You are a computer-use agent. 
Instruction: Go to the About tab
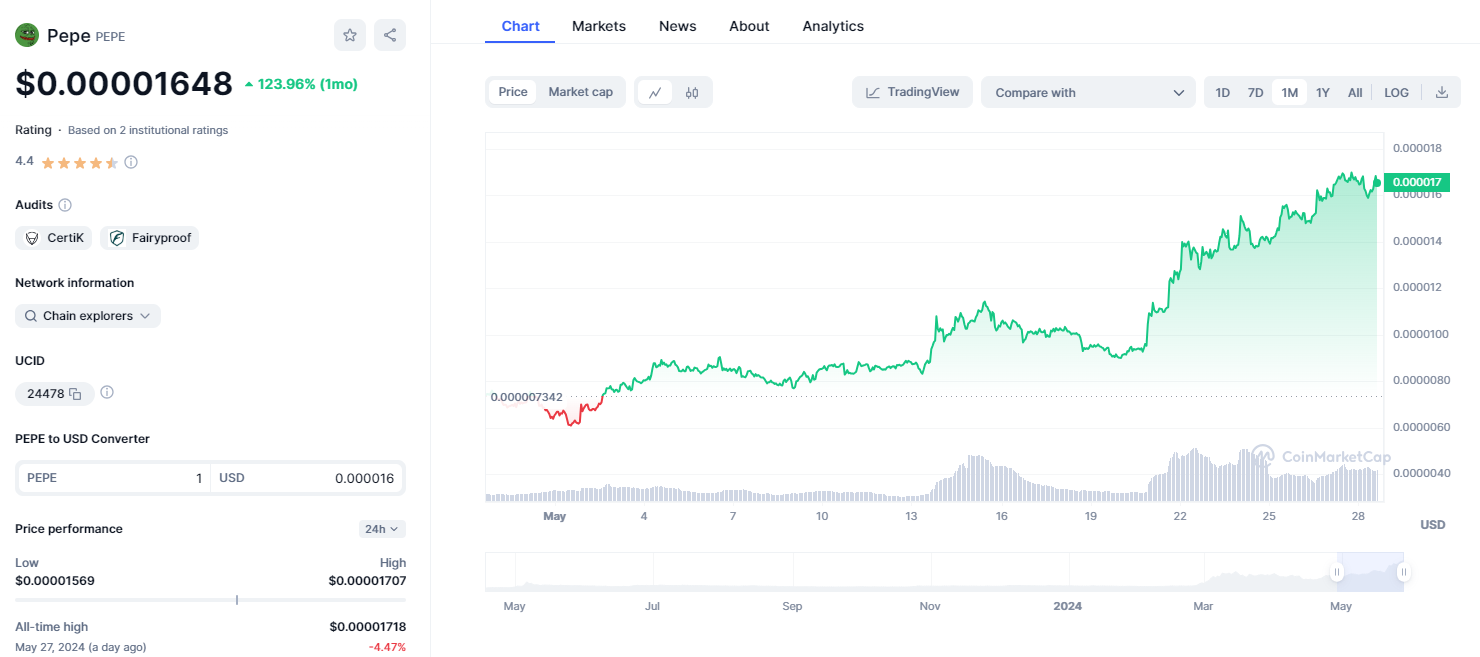[x=749, y=26]
